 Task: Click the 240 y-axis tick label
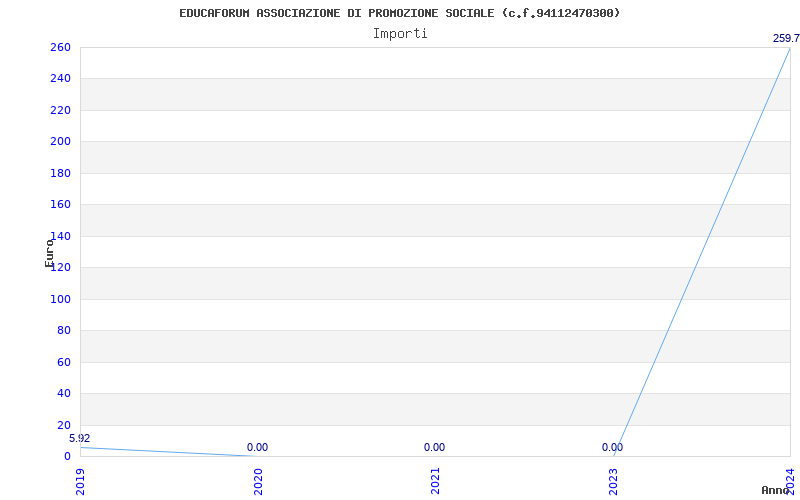[60, 79]
